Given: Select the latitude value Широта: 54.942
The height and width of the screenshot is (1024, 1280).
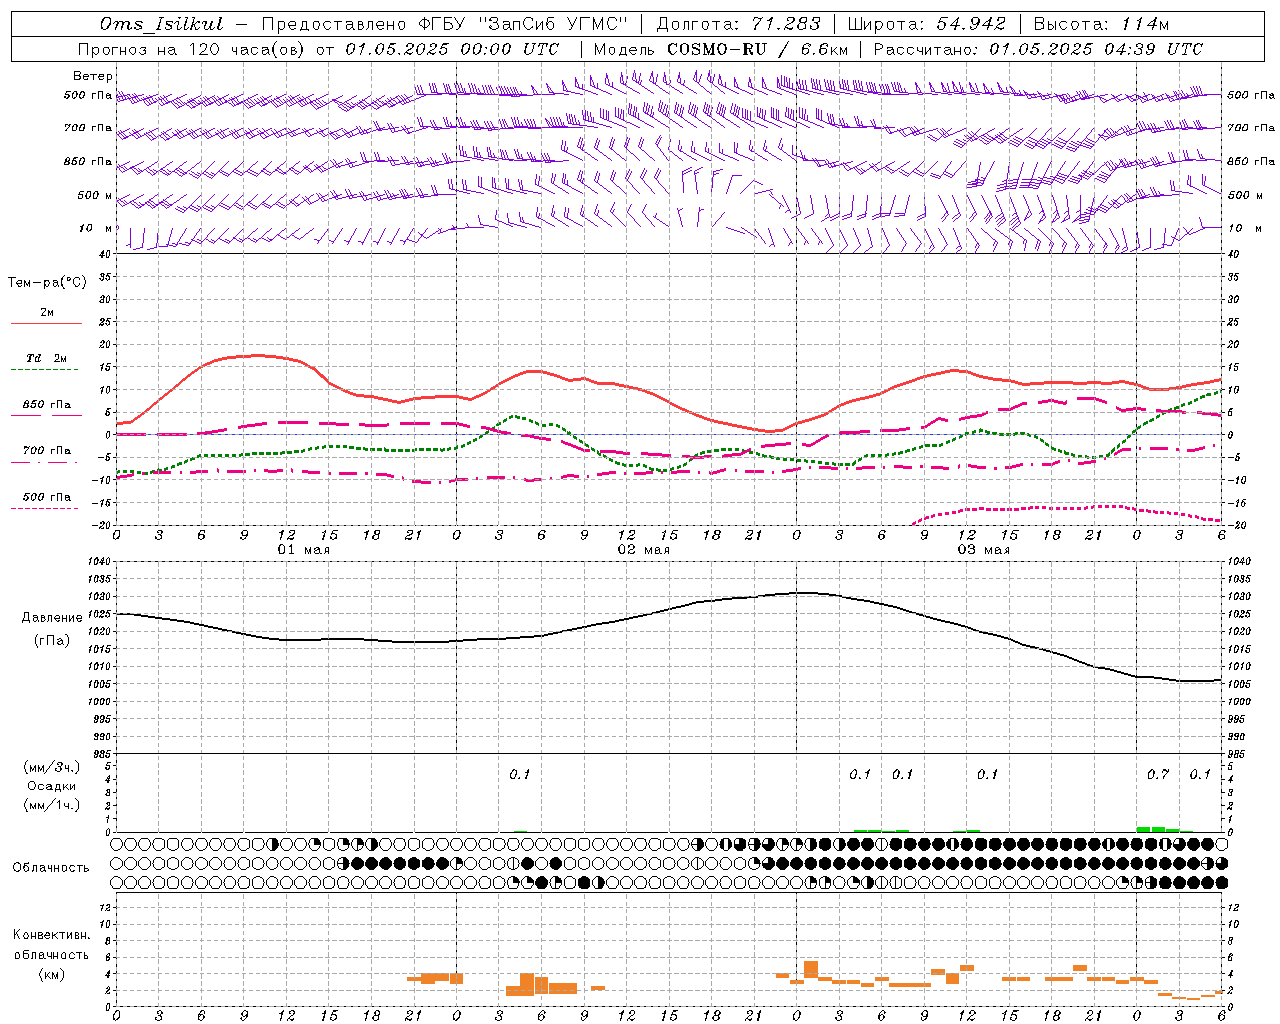Looking at the screenshot, I should click(x=926, y=24).
